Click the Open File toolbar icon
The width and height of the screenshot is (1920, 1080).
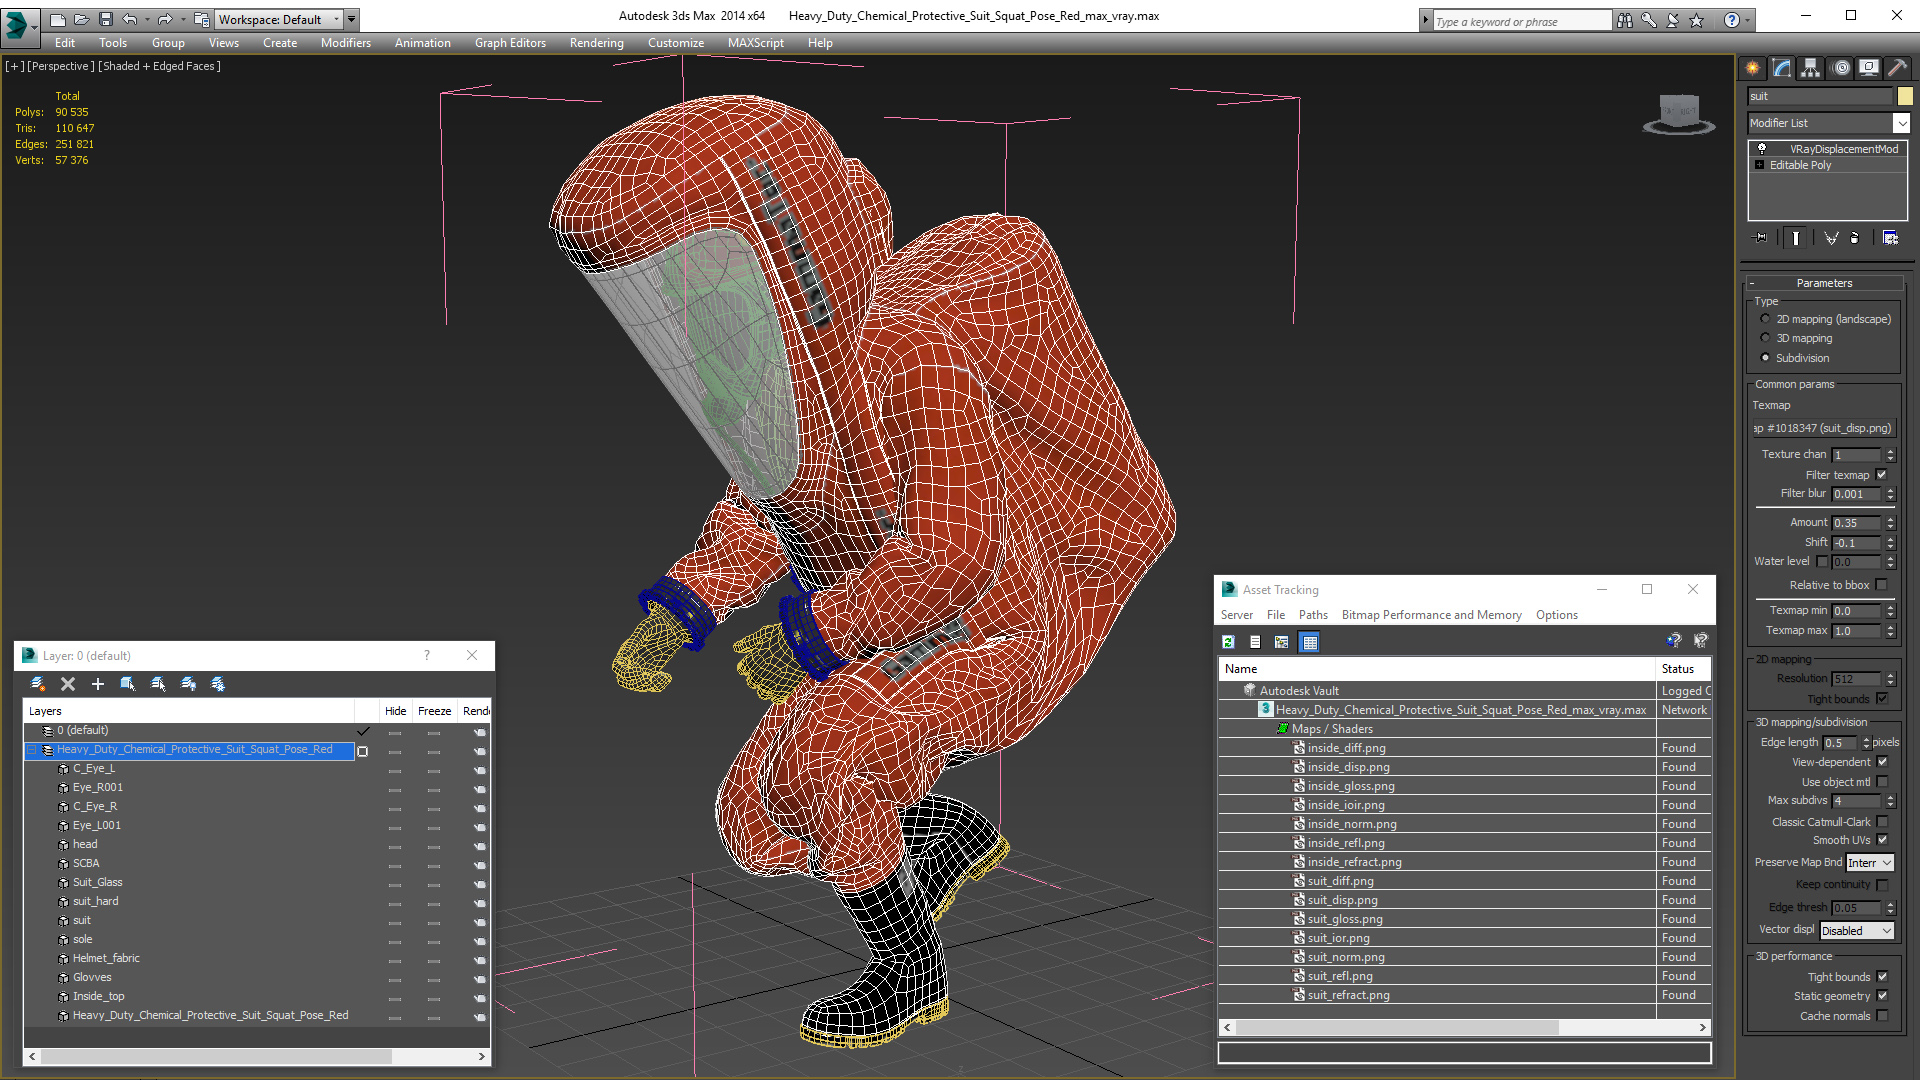81,19
